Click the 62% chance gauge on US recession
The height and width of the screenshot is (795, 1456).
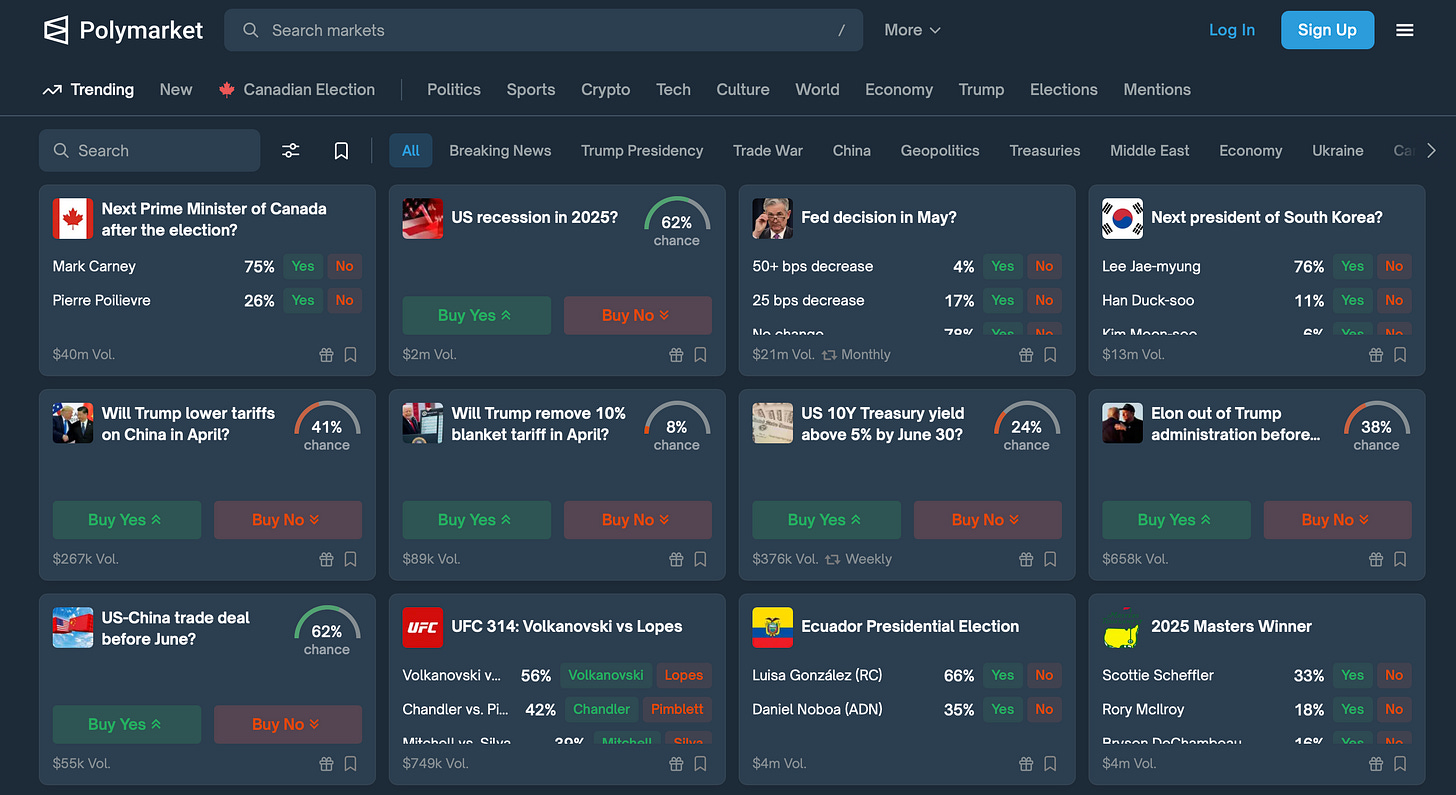(x=677, y=223)
